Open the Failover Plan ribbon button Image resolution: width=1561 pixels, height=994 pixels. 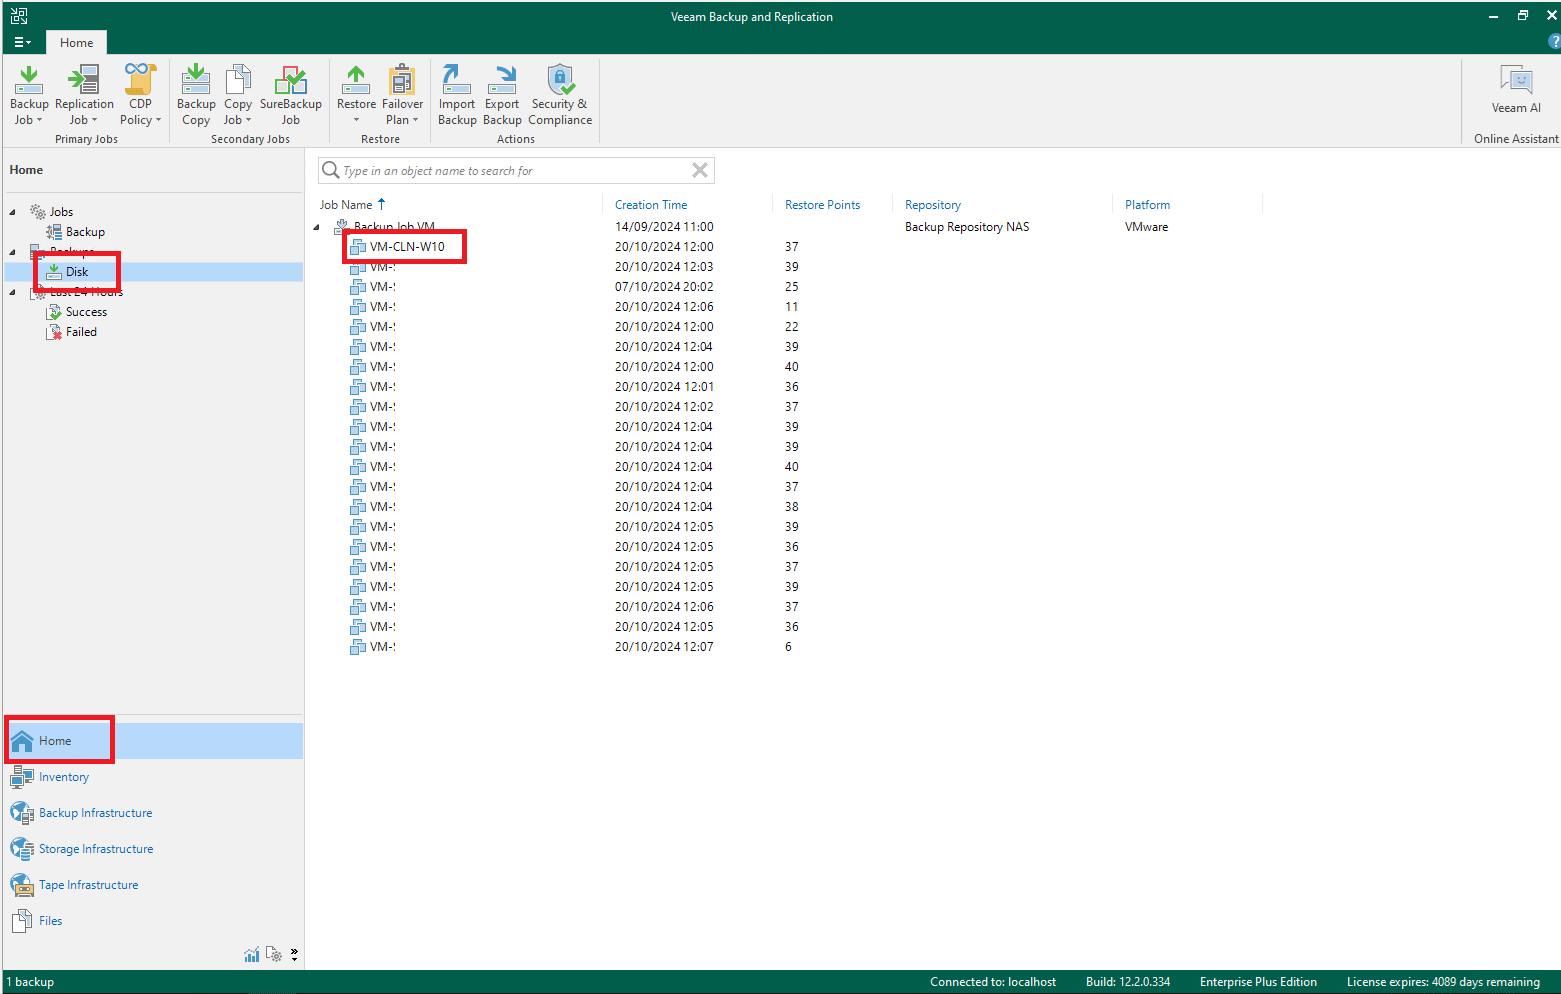point(402,94)
